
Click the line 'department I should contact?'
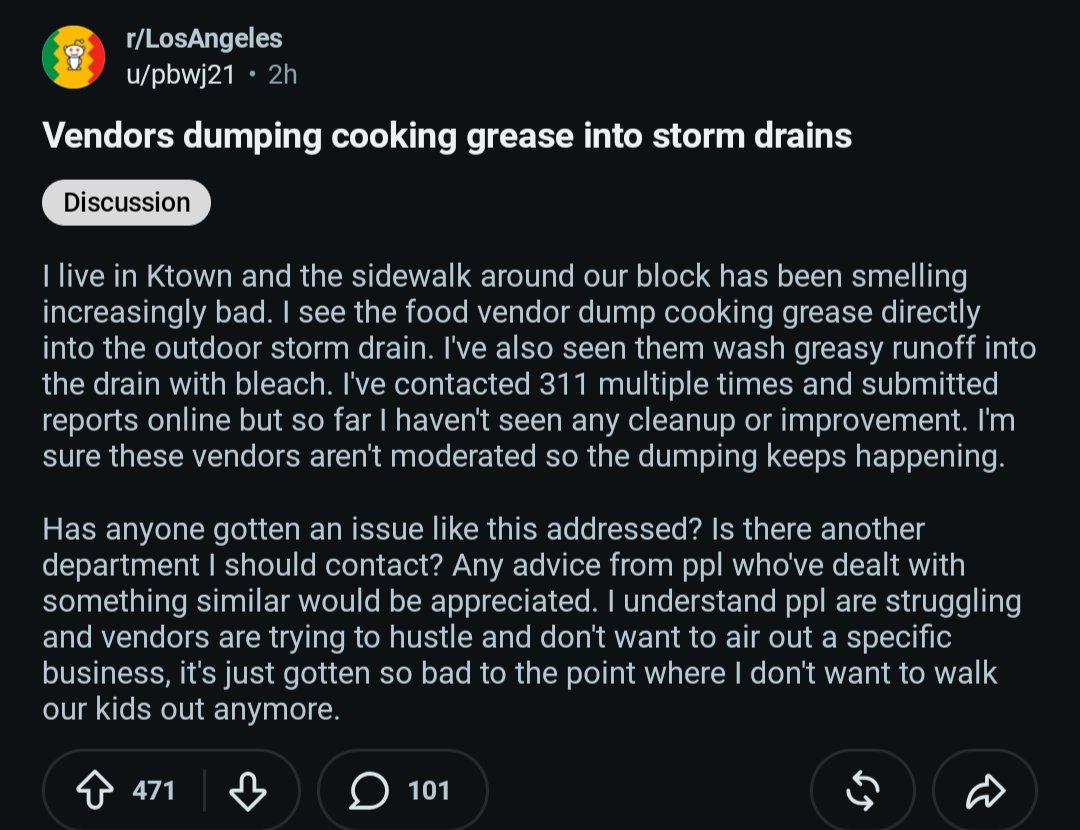tap(503, 565)
